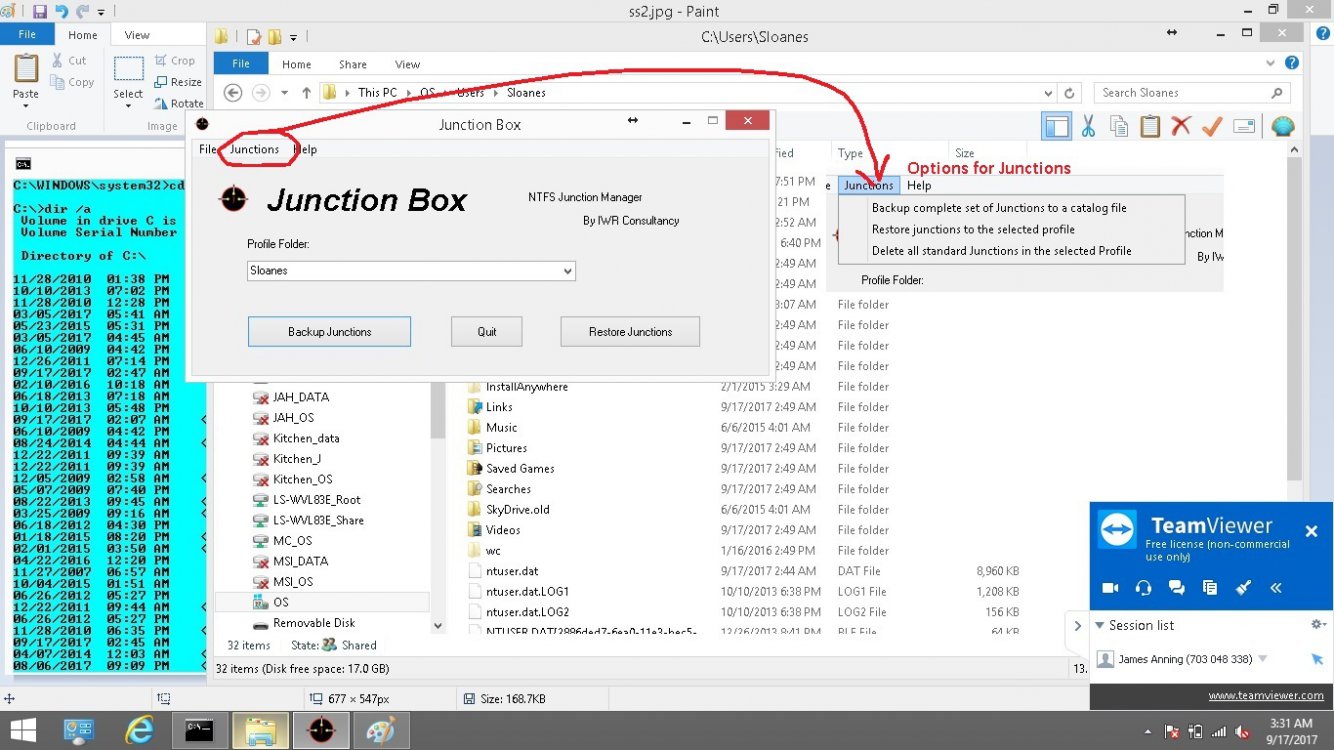Click the Copy pages toolbar icon in Explorer
1334x750 pixels.
pyautogui.click(x=1119, y=126)
